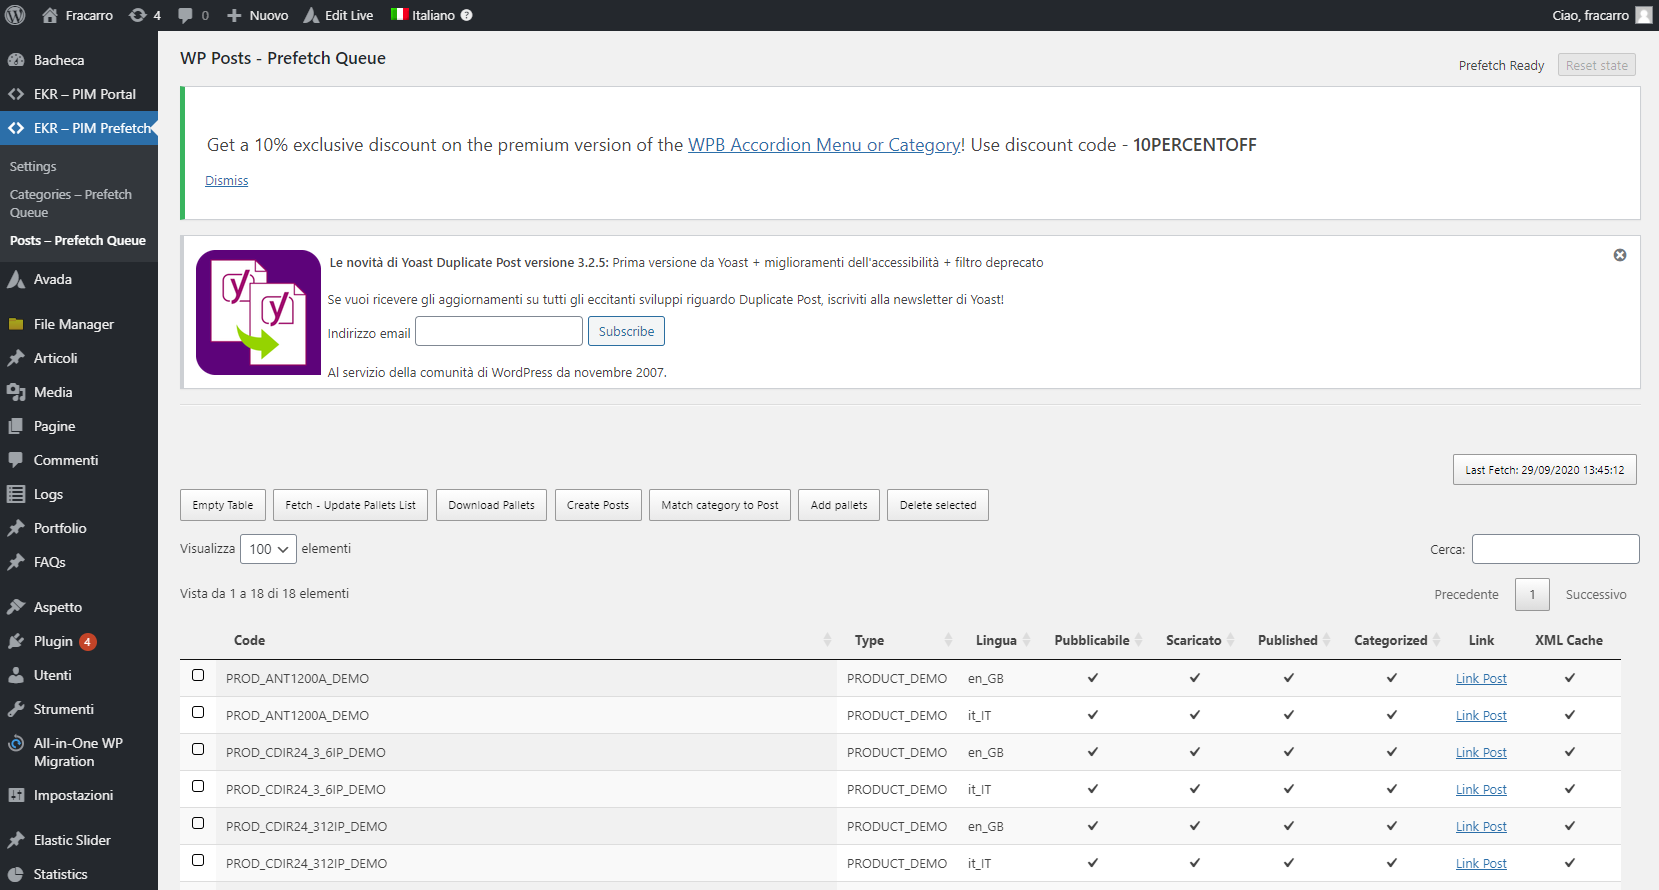Select the PROD_CDIR24_3_6IP_DEMO en_GB row checkbox

(198, 750)
